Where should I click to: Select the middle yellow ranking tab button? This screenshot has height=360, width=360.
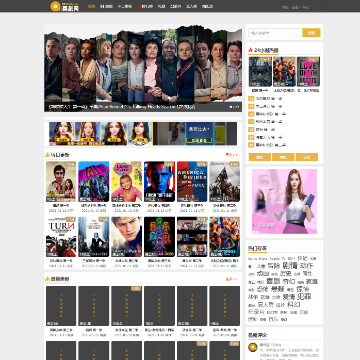coord(283,157)
